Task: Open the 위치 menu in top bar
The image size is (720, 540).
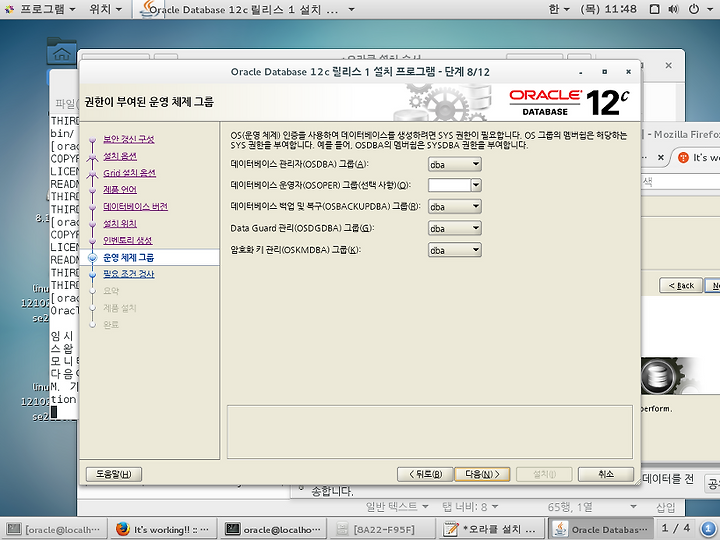Action: pyautogui.click(x=106, y=9)
